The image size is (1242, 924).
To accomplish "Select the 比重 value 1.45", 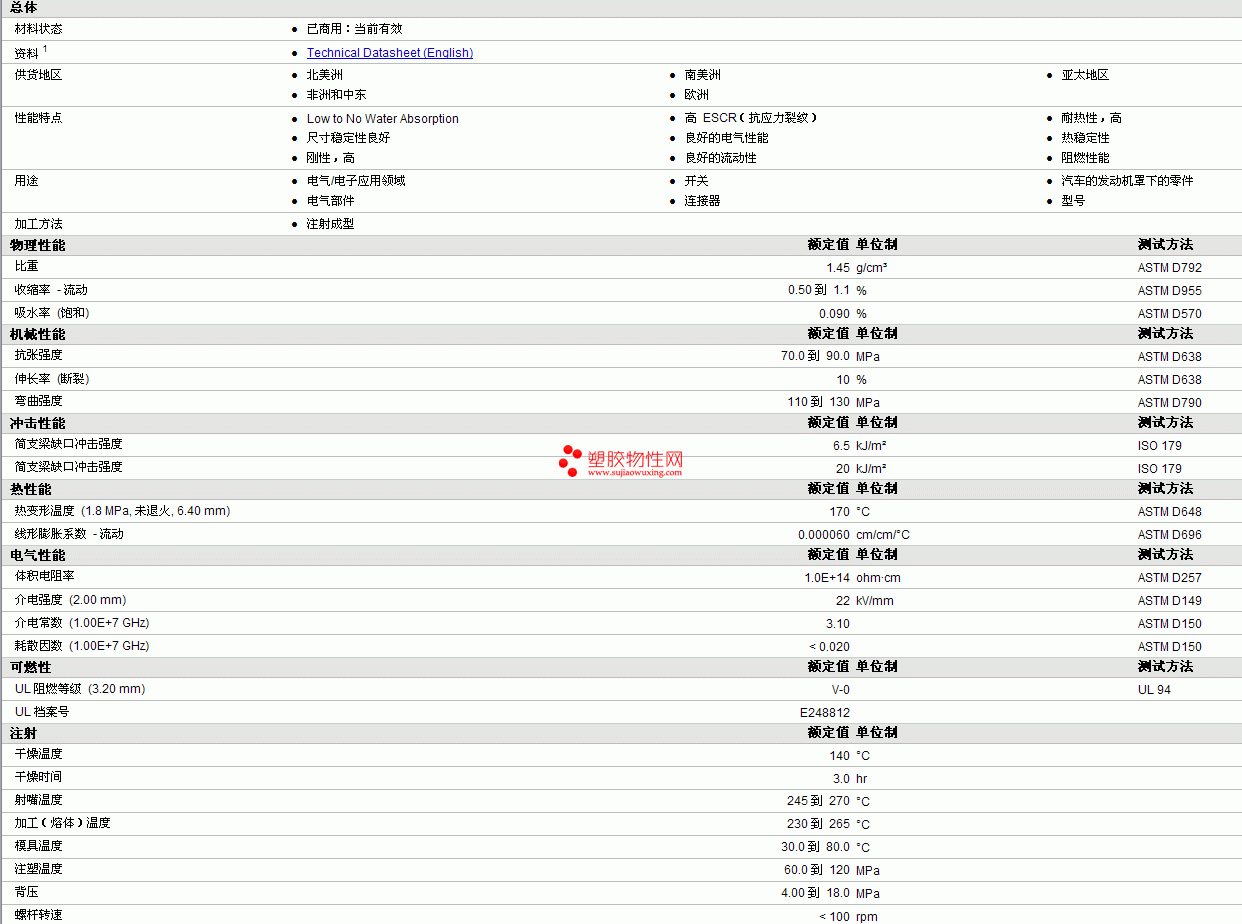I will [838, 268].
